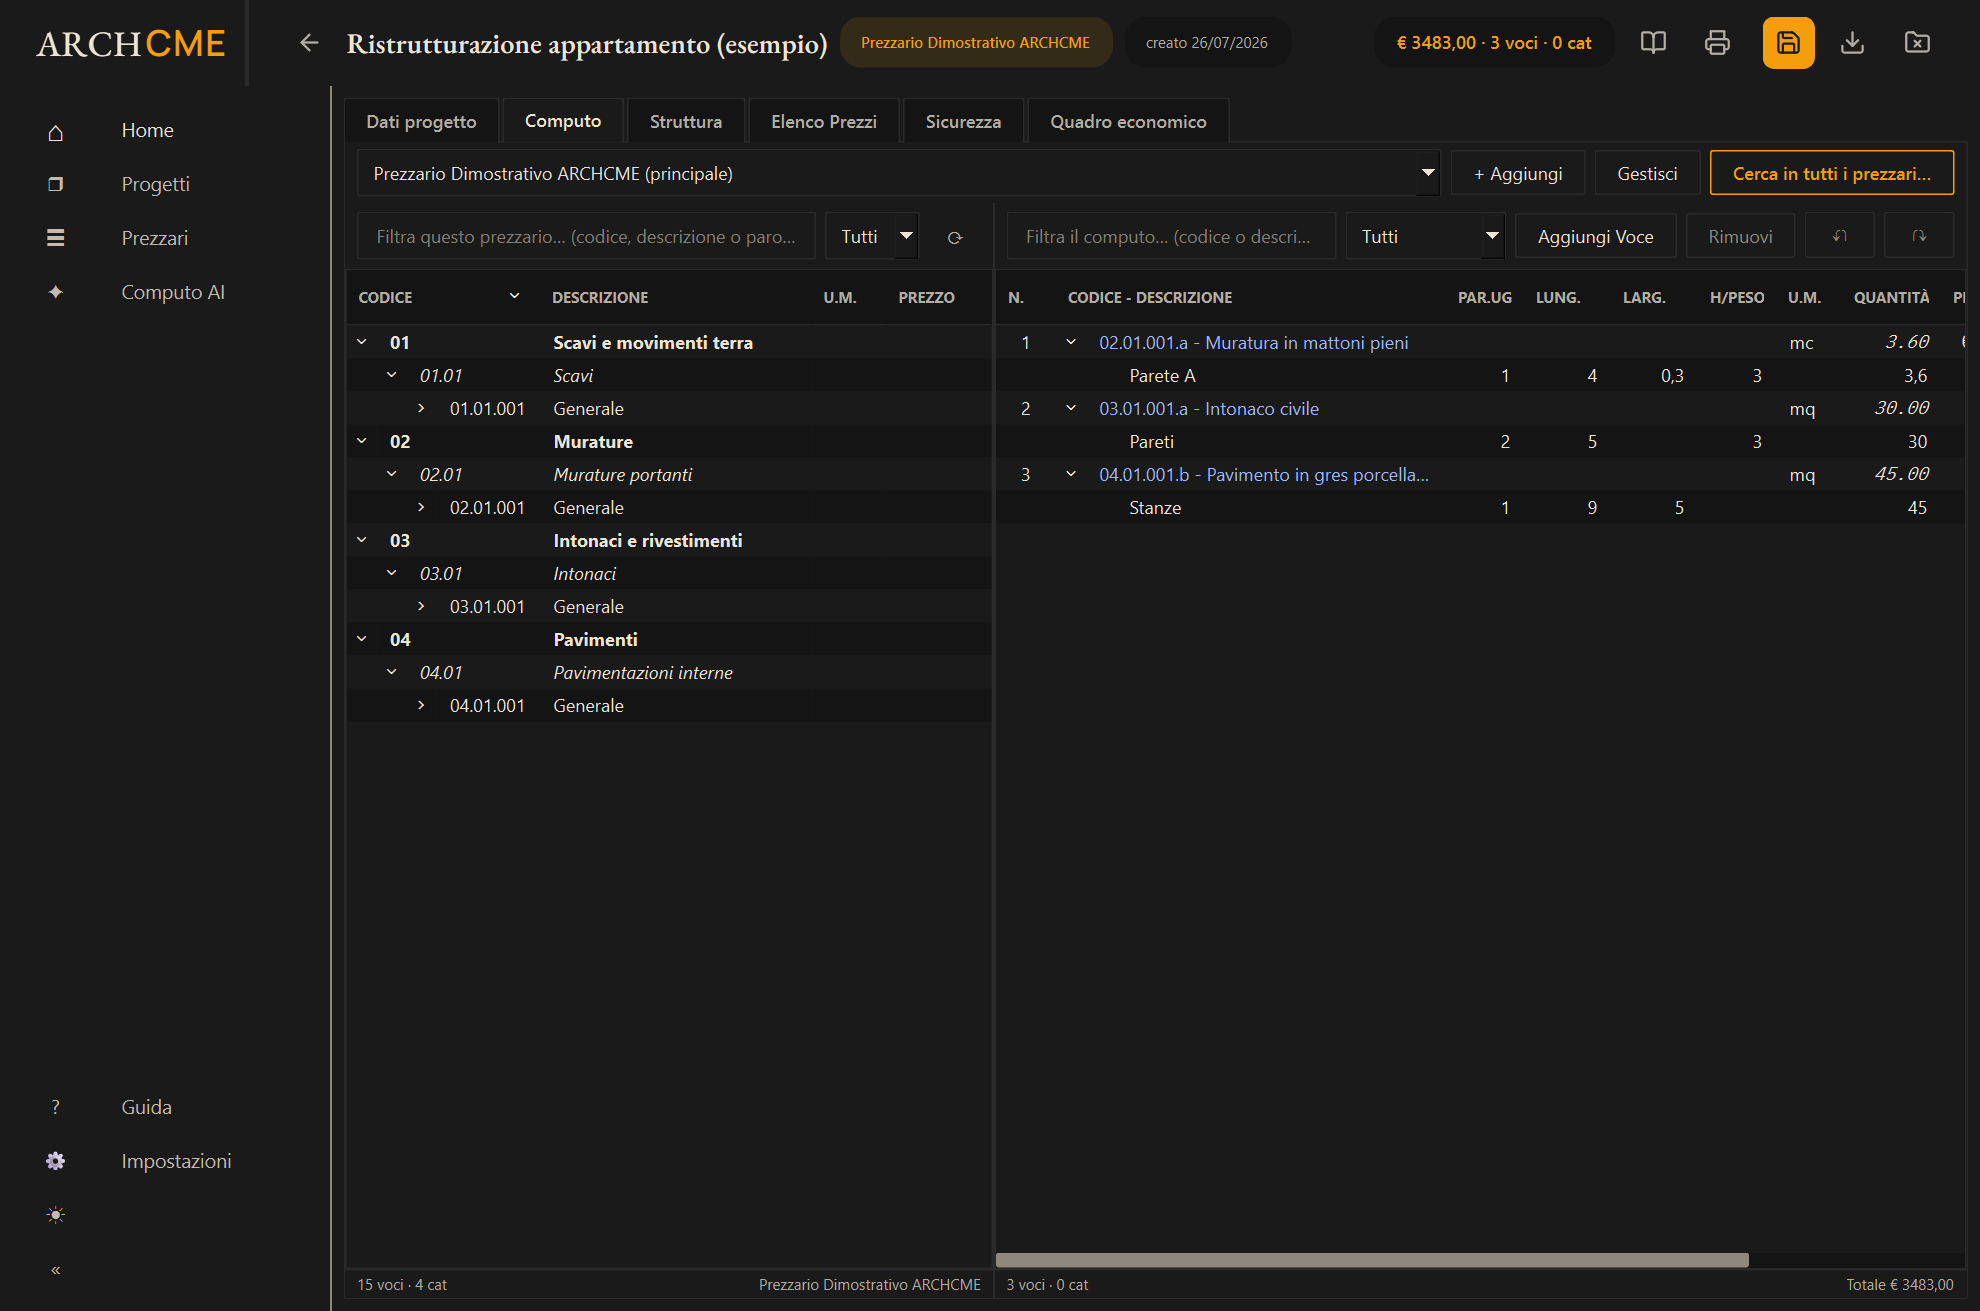Open the Tutti dropdown in prezzario filter
The height and width of the screenshot is (1311, 1980).
click(872, 237)
